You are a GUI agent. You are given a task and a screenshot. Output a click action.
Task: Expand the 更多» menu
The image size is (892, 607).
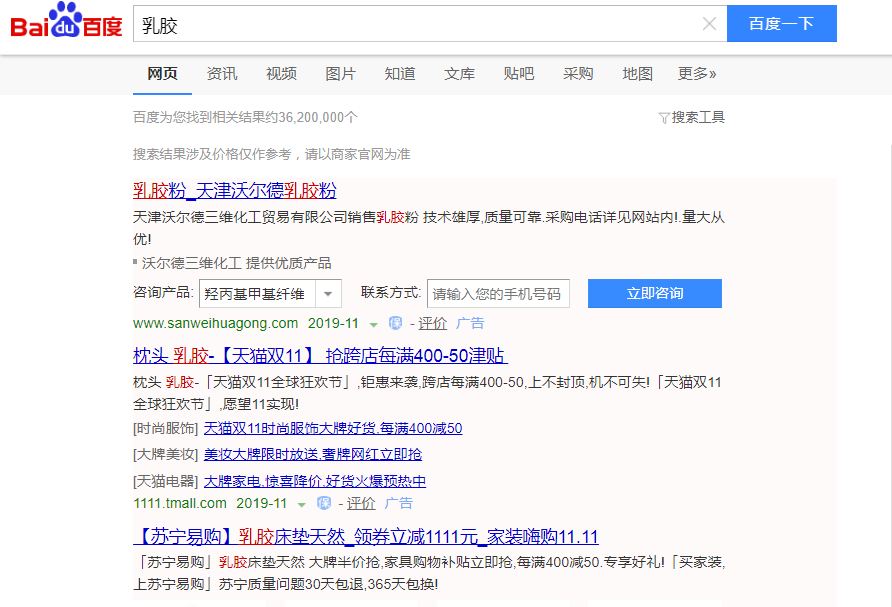click(x=697, y=74)
